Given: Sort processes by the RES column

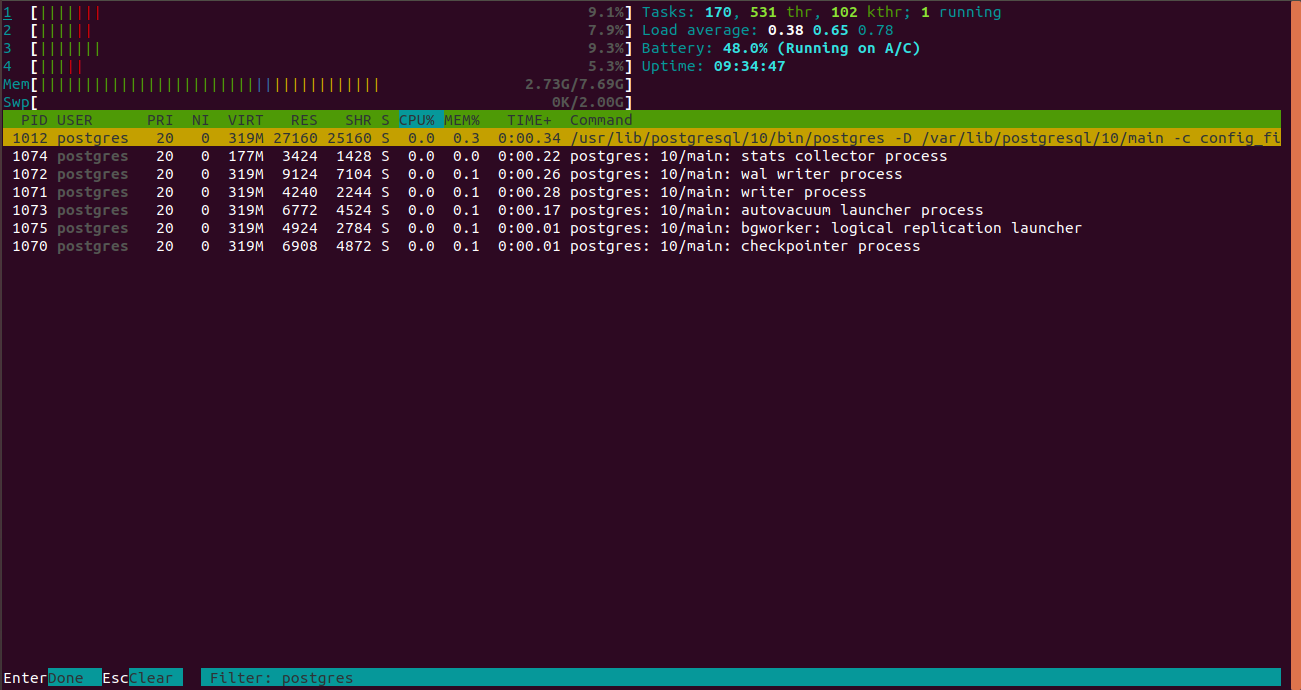Looking at the screenshot, I should click(303, 119).
